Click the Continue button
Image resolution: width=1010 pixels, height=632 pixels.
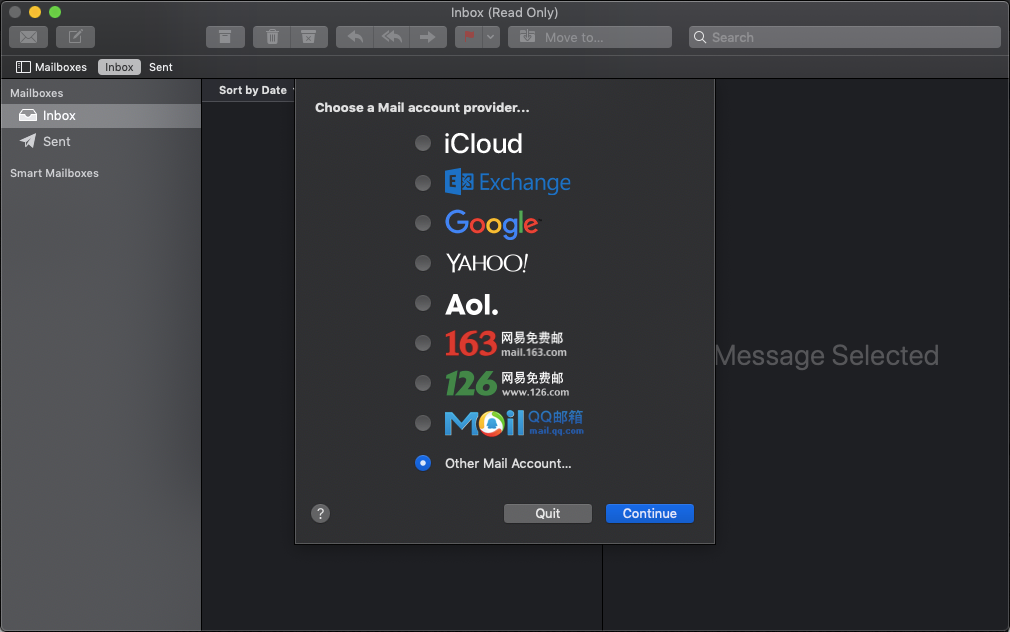649,513
